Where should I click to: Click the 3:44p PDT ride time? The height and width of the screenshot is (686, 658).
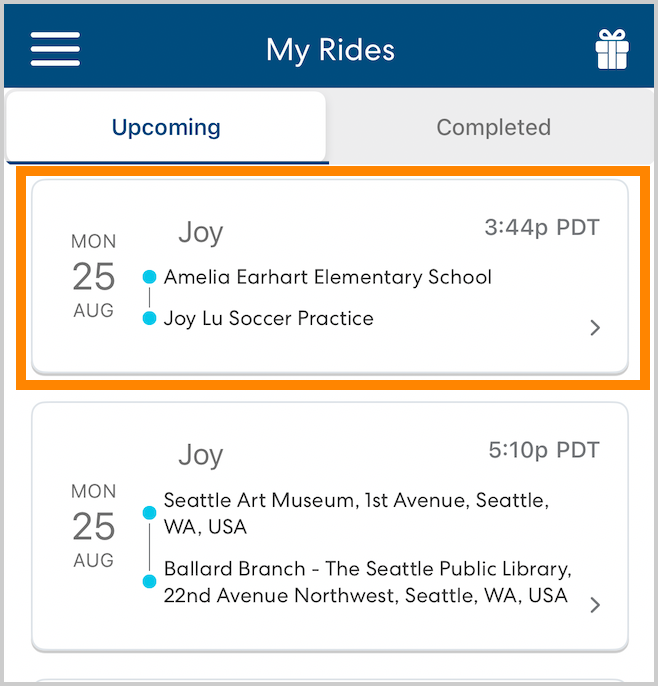click(x=542, y=228)
